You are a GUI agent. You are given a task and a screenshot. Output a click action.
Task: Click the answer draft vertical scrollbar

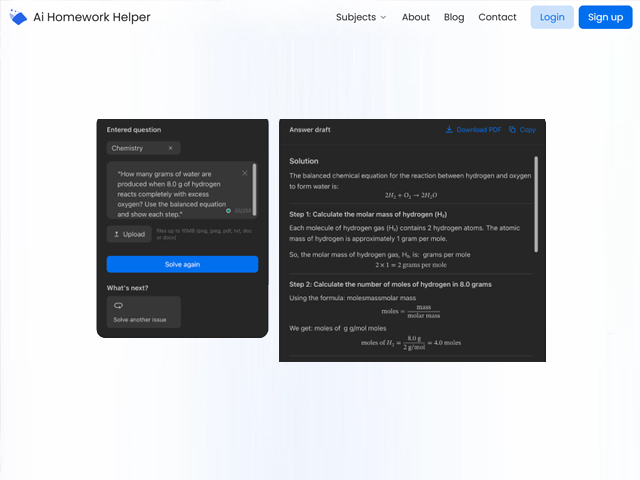(x=538, y=210)
